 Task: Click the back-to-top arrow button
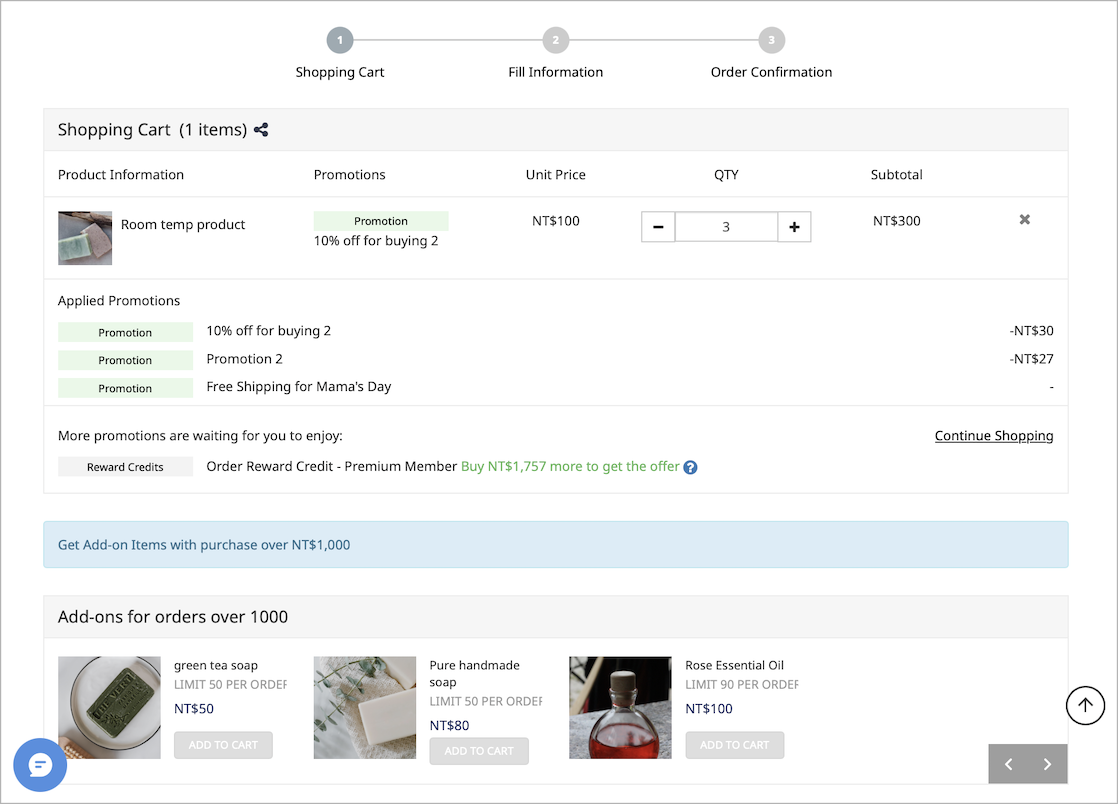pos(1085,705)
